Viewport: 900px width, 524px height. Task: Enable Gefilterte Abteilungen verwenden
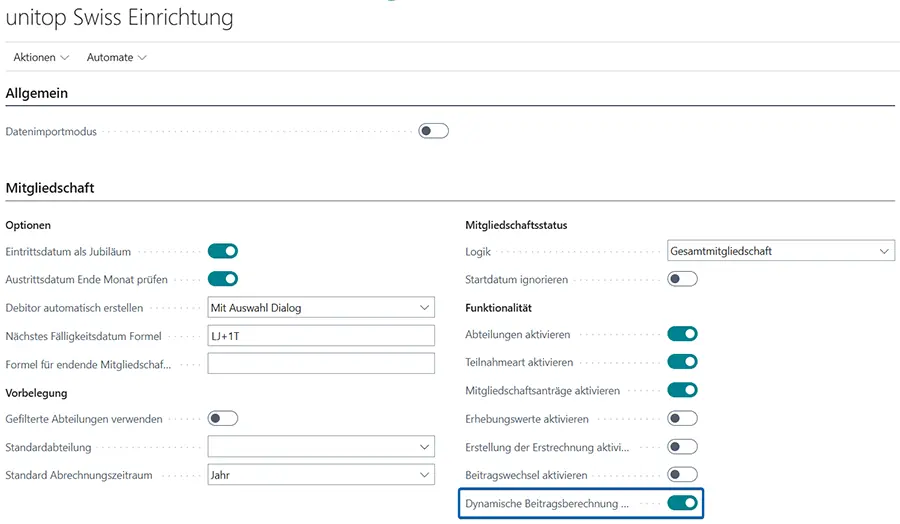(x=223, y=418)
